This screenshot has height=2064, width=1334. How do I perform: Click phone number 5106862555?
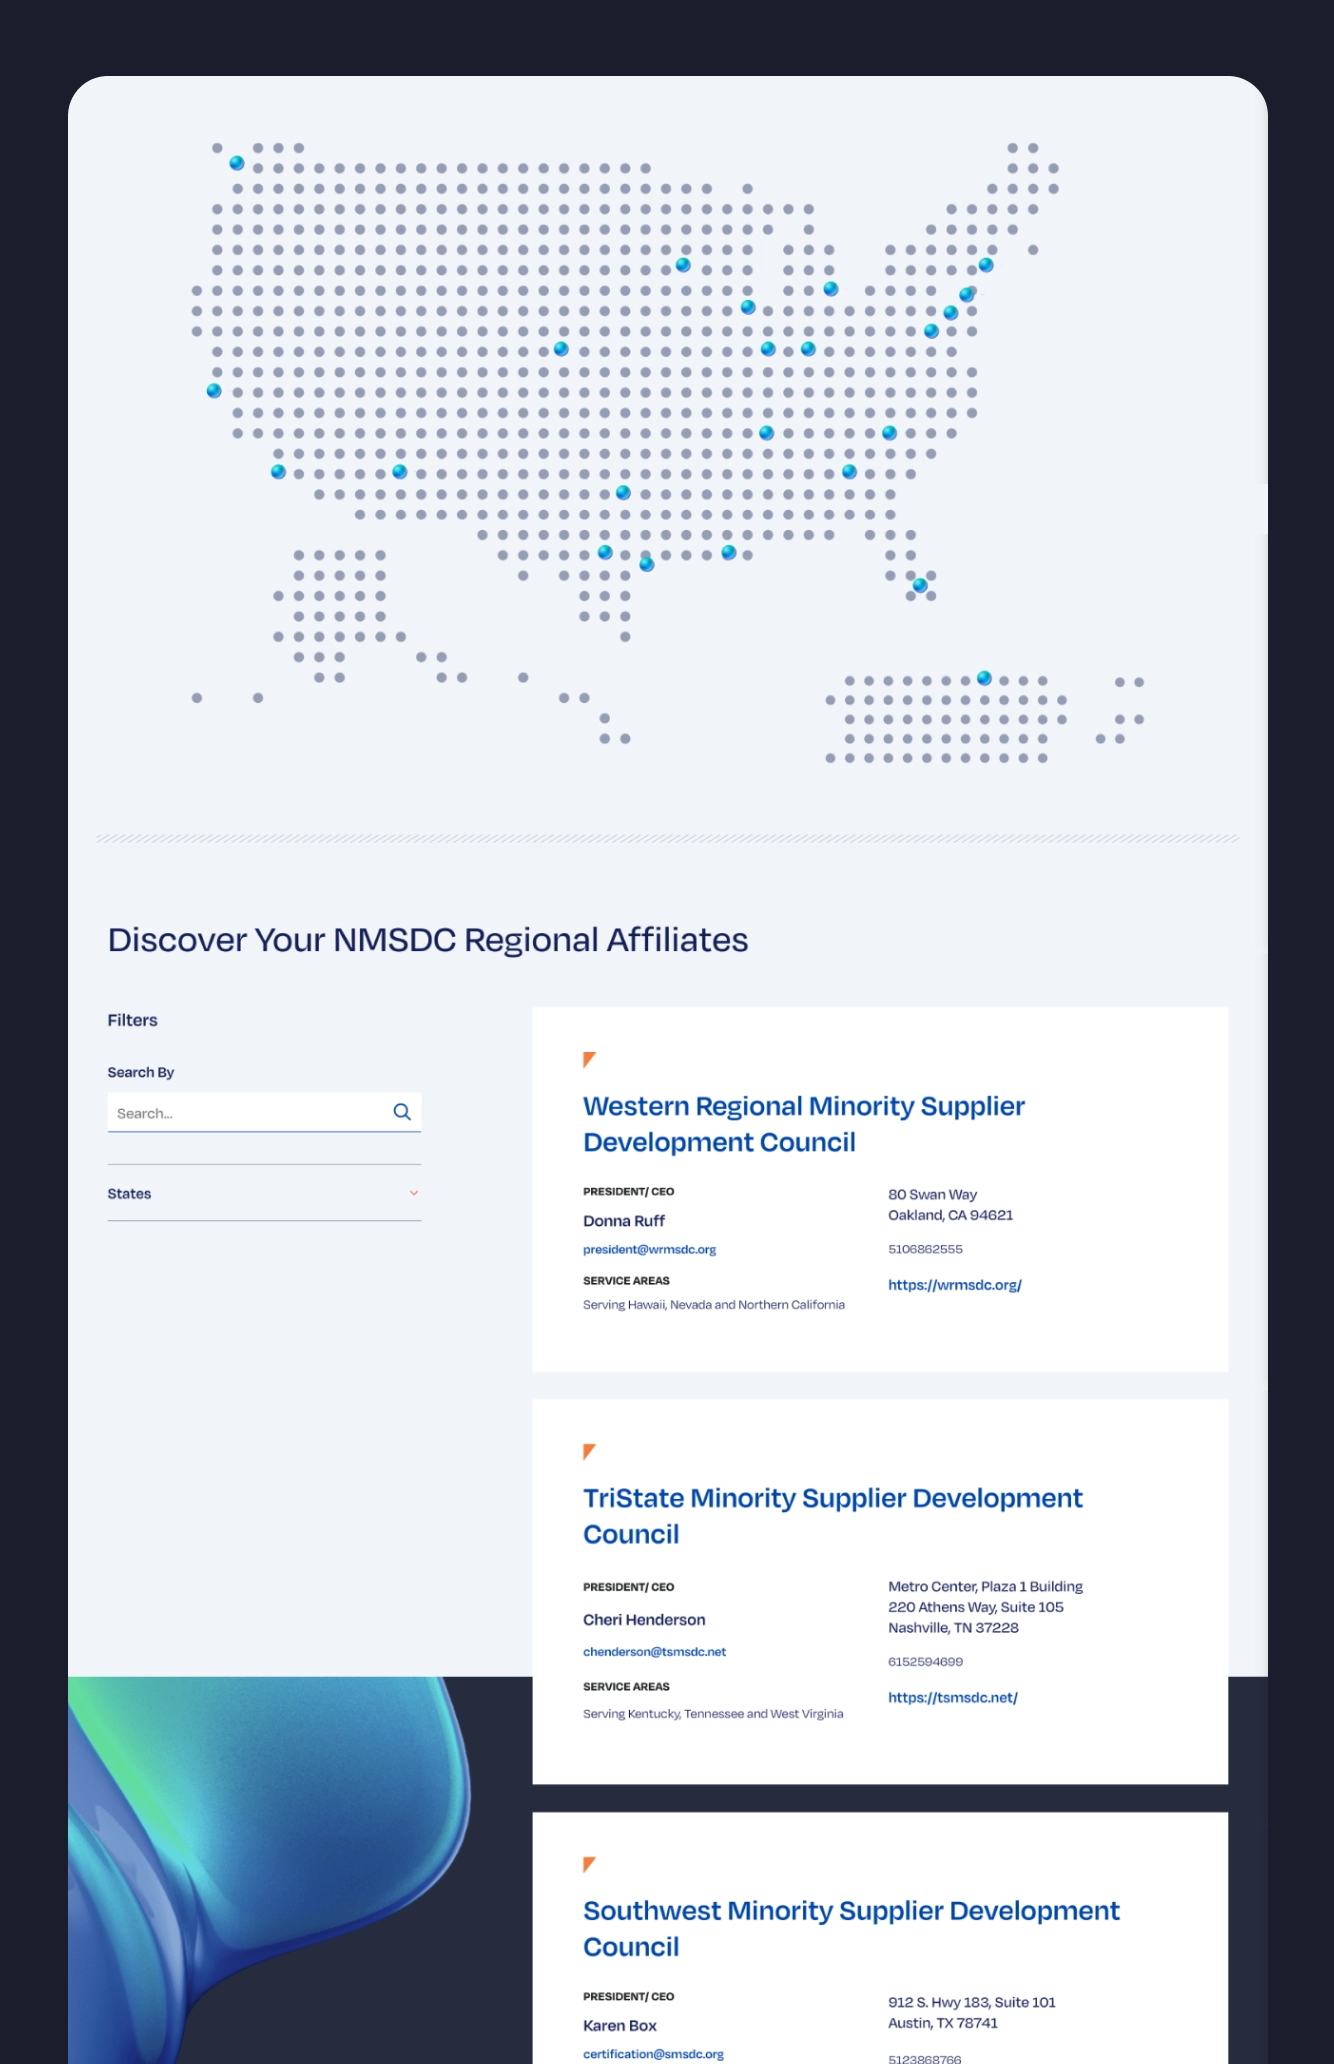pyautogui.click(x=925, y=1249)
